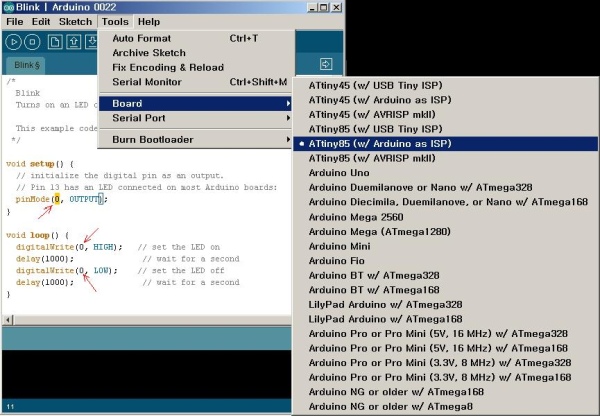Click LOW in the digitalWrite line
This screenshot has width=600, height=416.
tap(101, 270)
